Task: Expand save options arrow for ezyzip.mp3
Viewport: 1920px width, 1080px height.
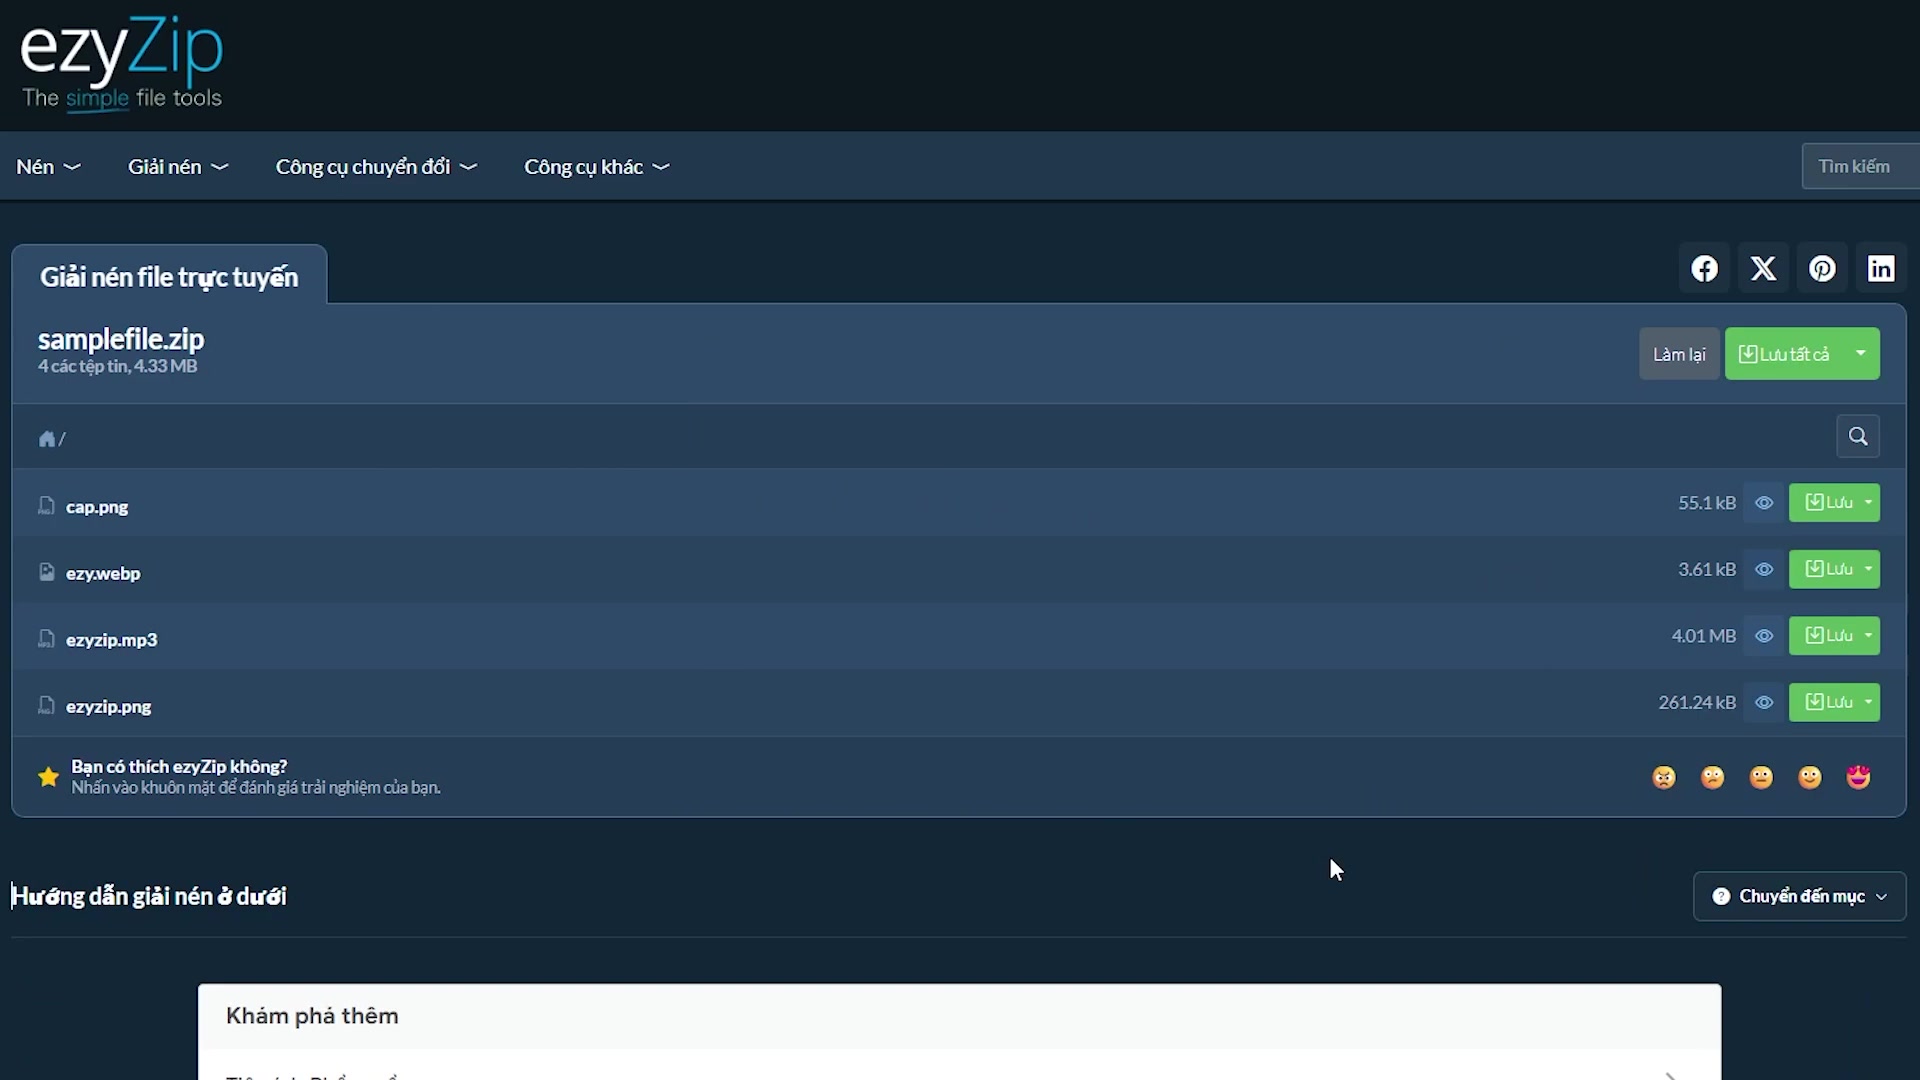Action: 1868,636
